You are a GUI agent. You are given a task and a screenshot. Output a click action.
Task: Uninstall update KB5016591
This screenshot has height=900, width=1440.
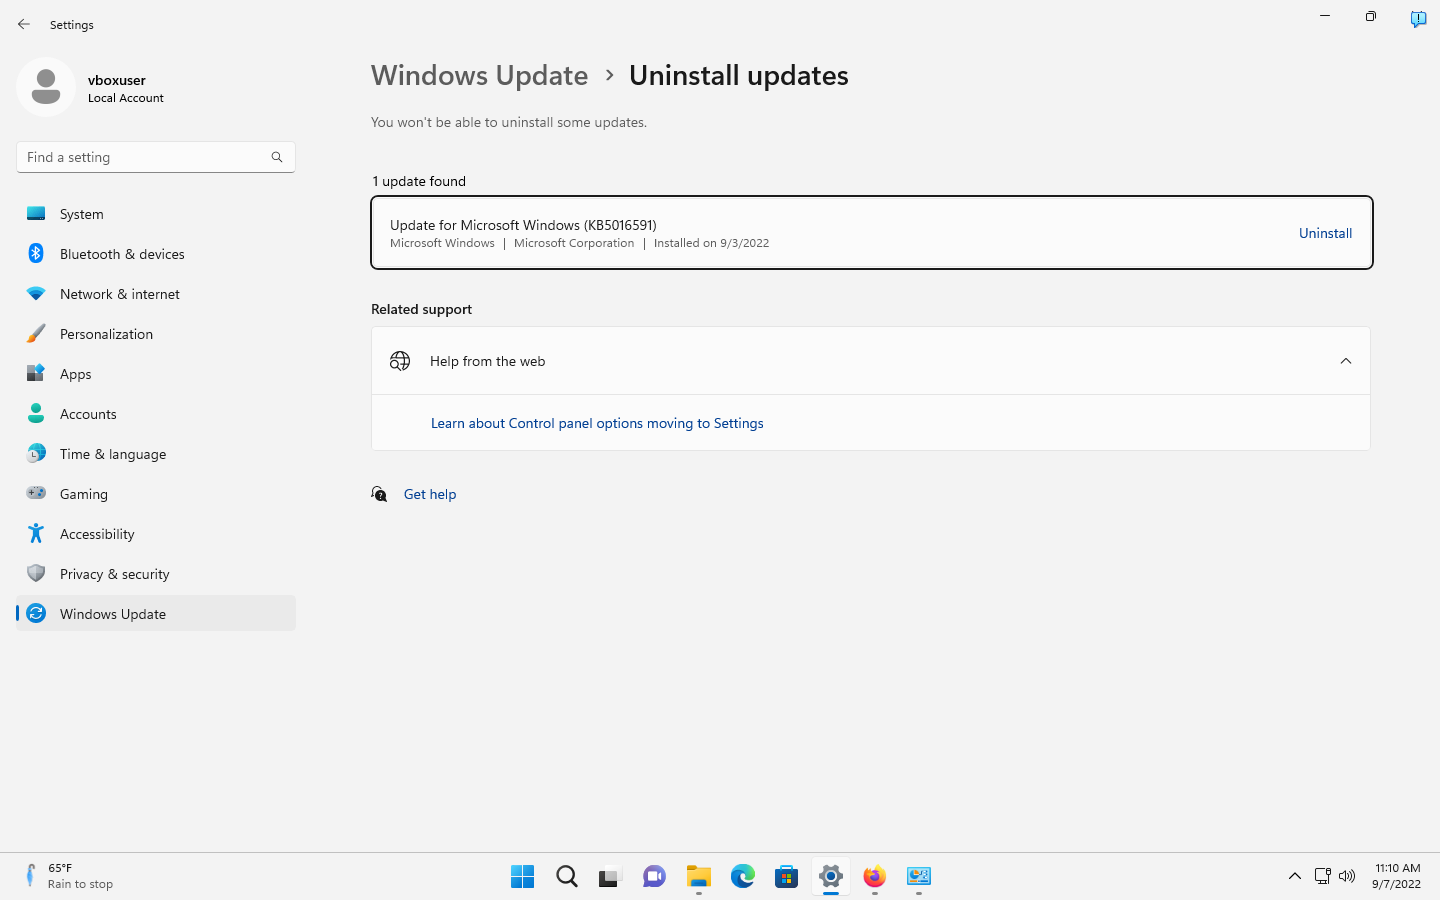(x=1325, y=232)
